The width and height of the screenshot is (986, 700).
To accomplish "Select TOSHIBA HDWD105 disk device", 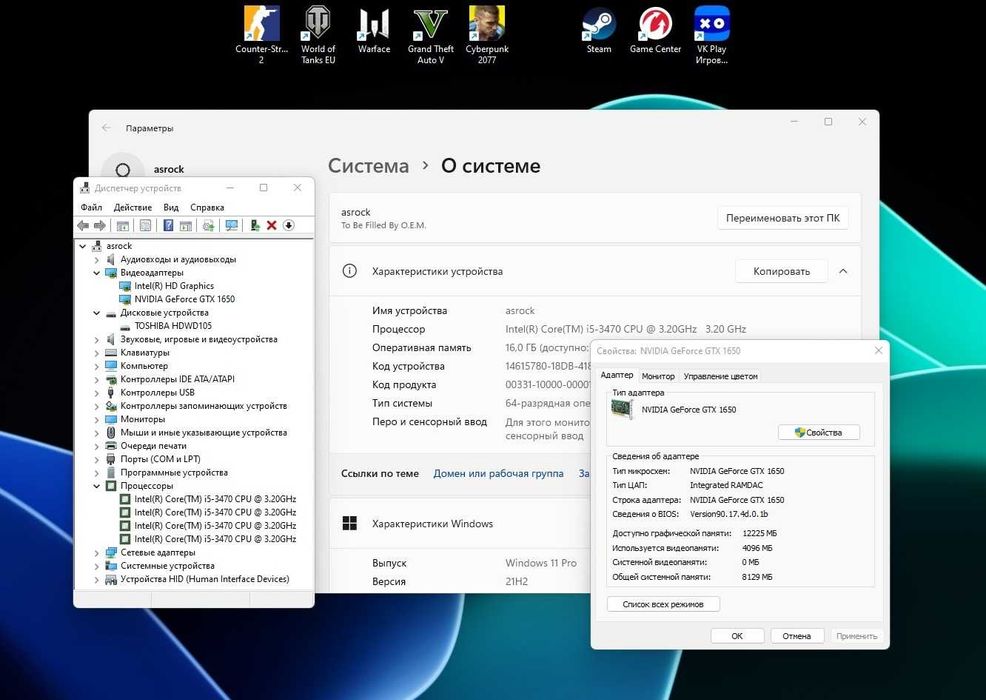I will 173,326.
